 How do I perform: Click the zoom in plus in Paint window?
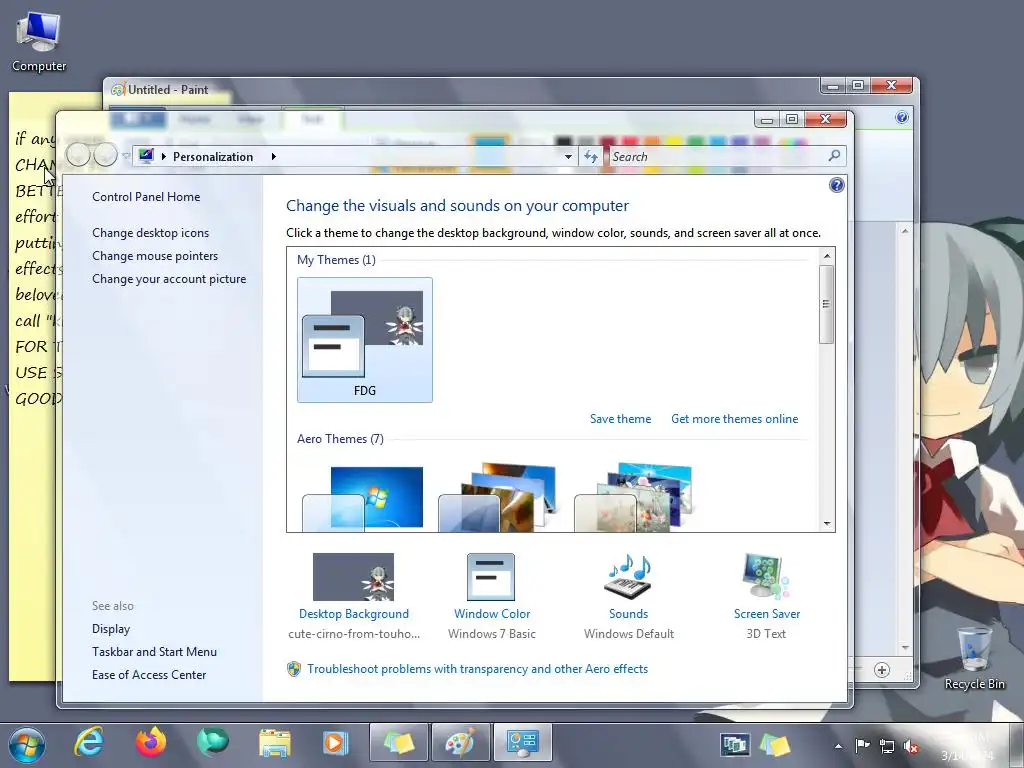tap(882, 670)
